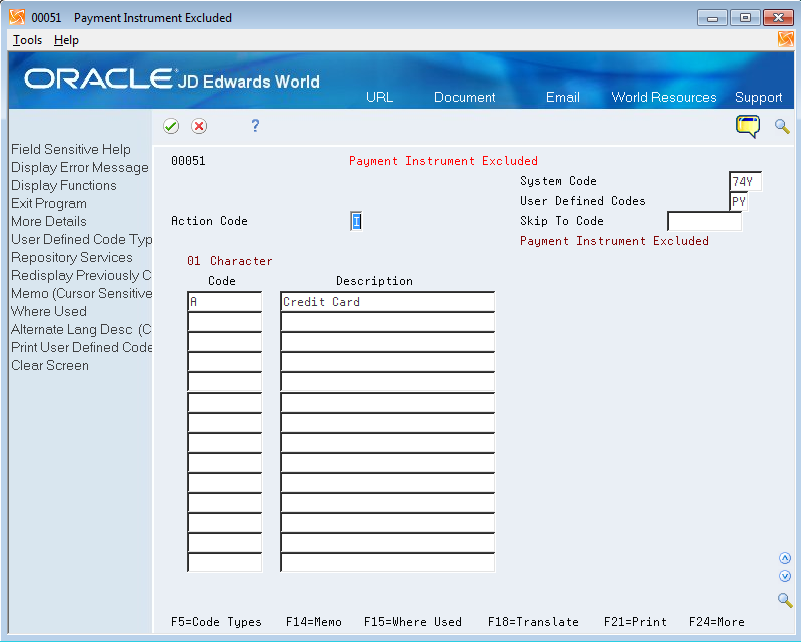The height and width of the screenshot is (642, 801).
Task: Open the blue question mark help icon
Action: [255, 126]
